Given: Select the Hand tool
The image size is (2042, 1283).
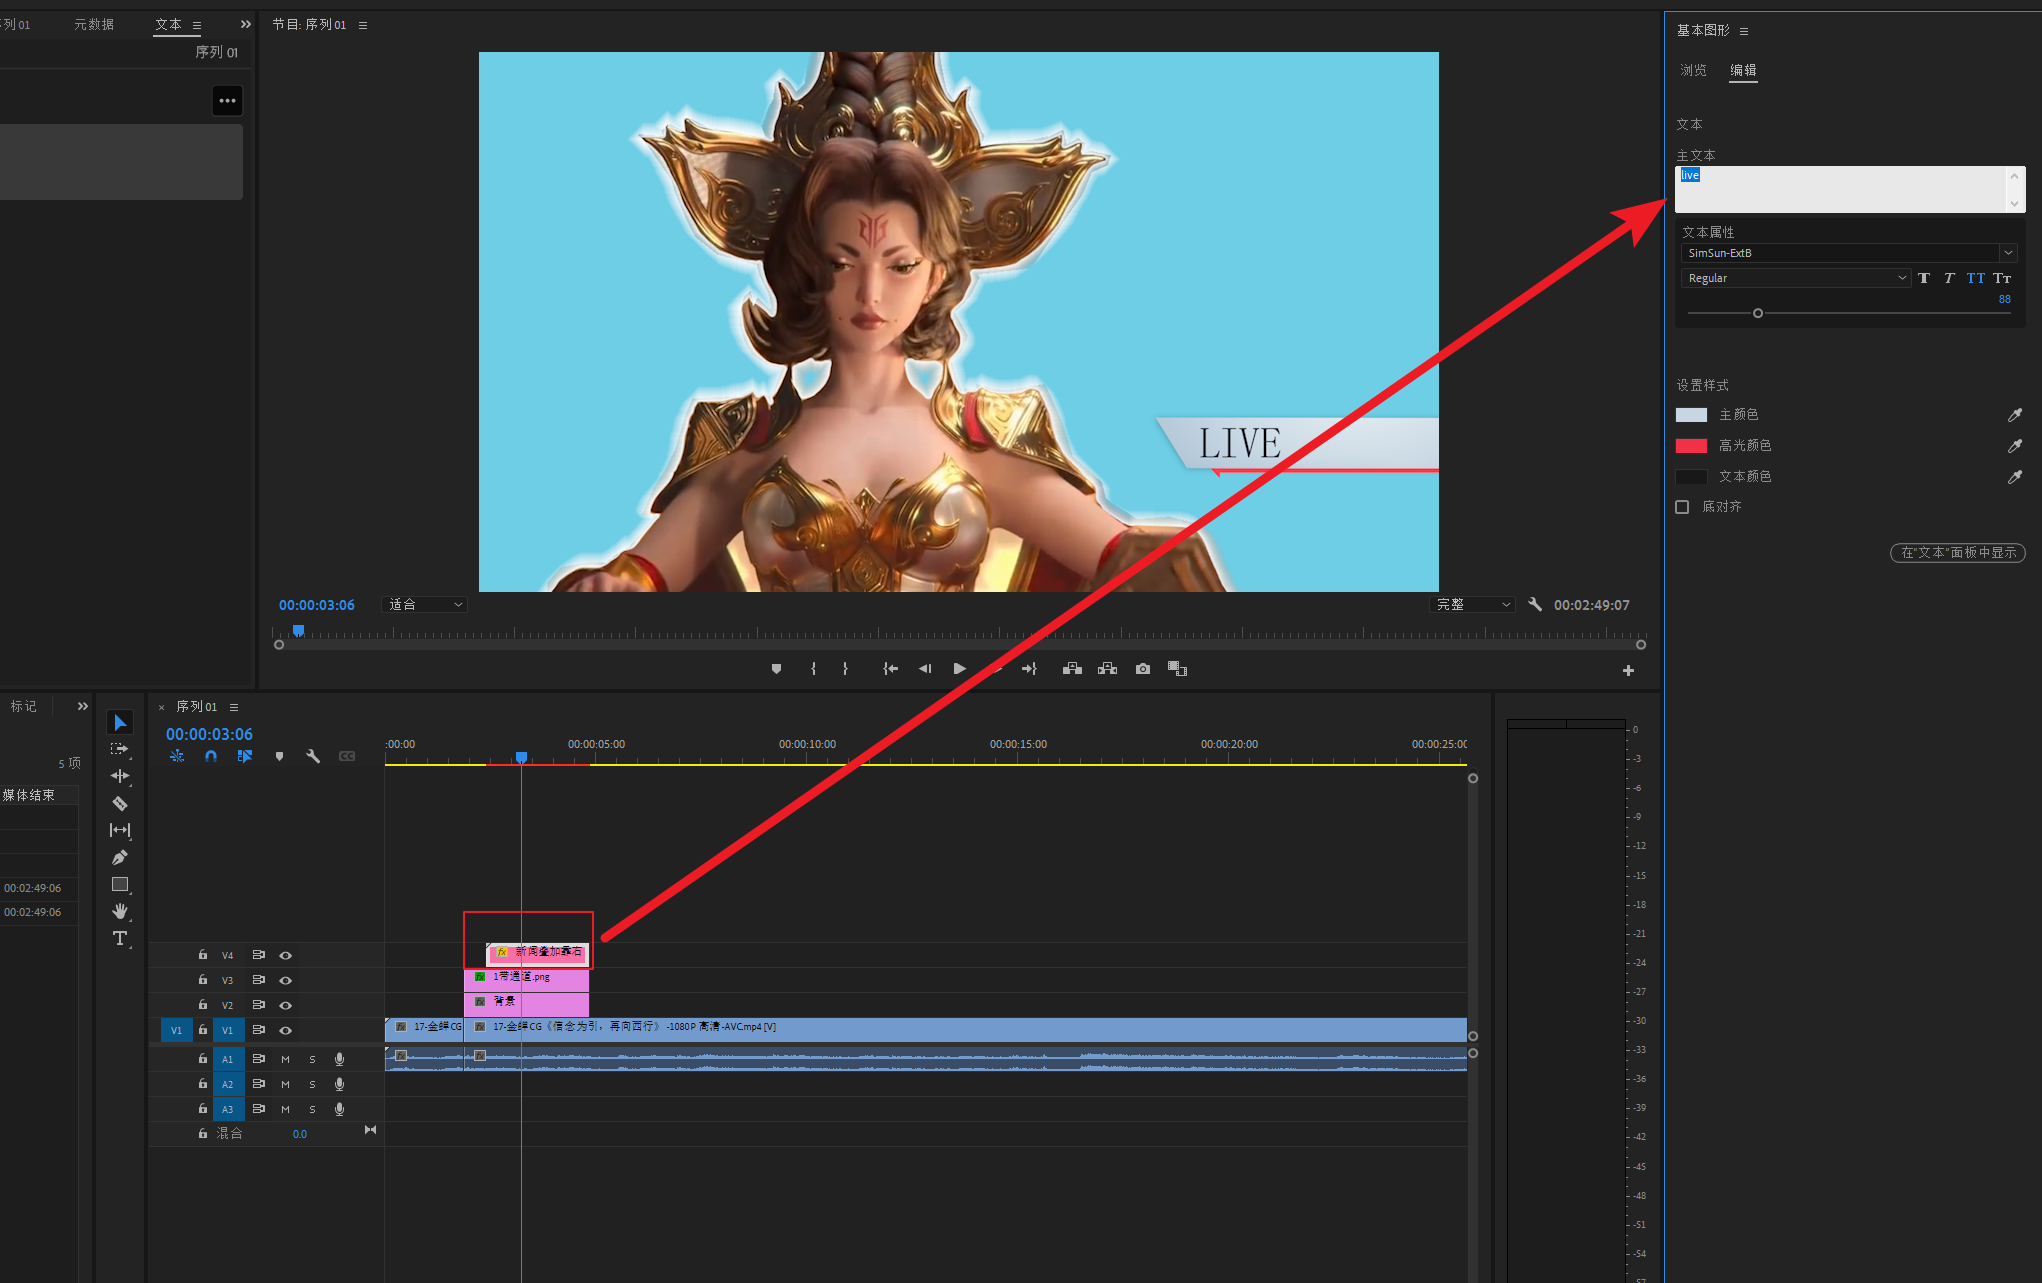Looking at the screenshot, I should tap(120, 911).
